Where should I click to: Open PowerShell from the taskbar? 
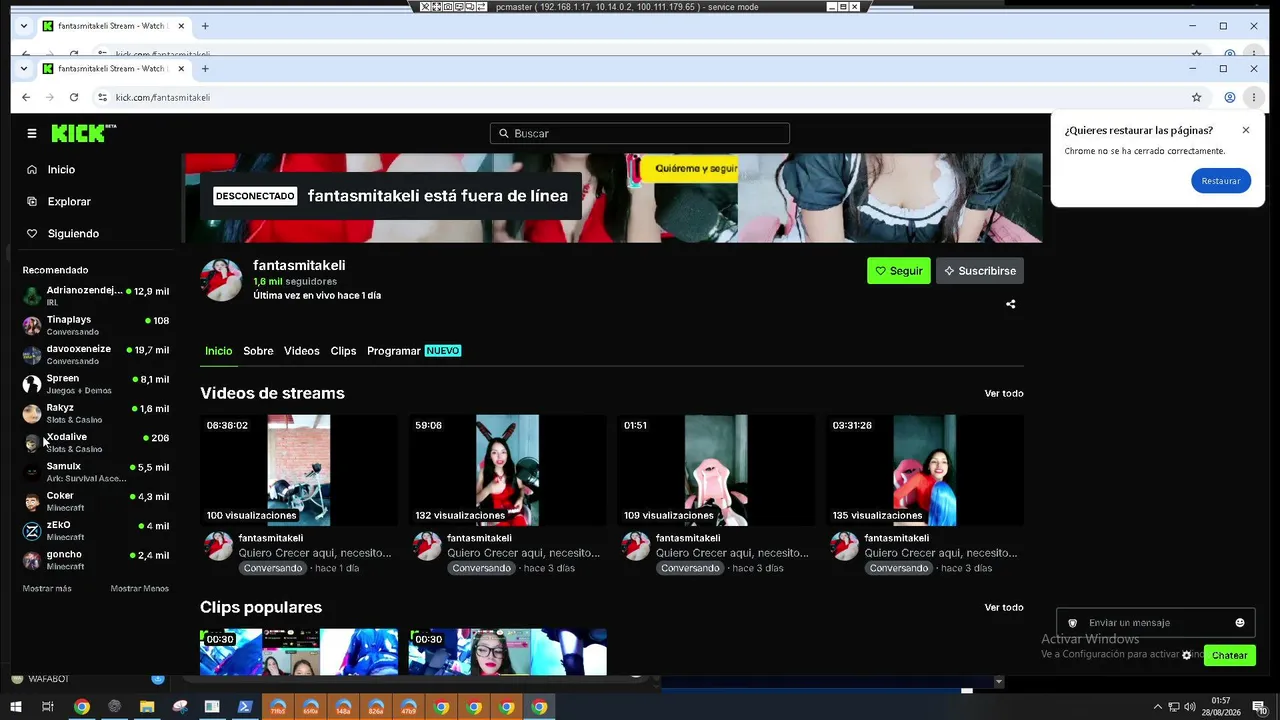pos(245,707)
